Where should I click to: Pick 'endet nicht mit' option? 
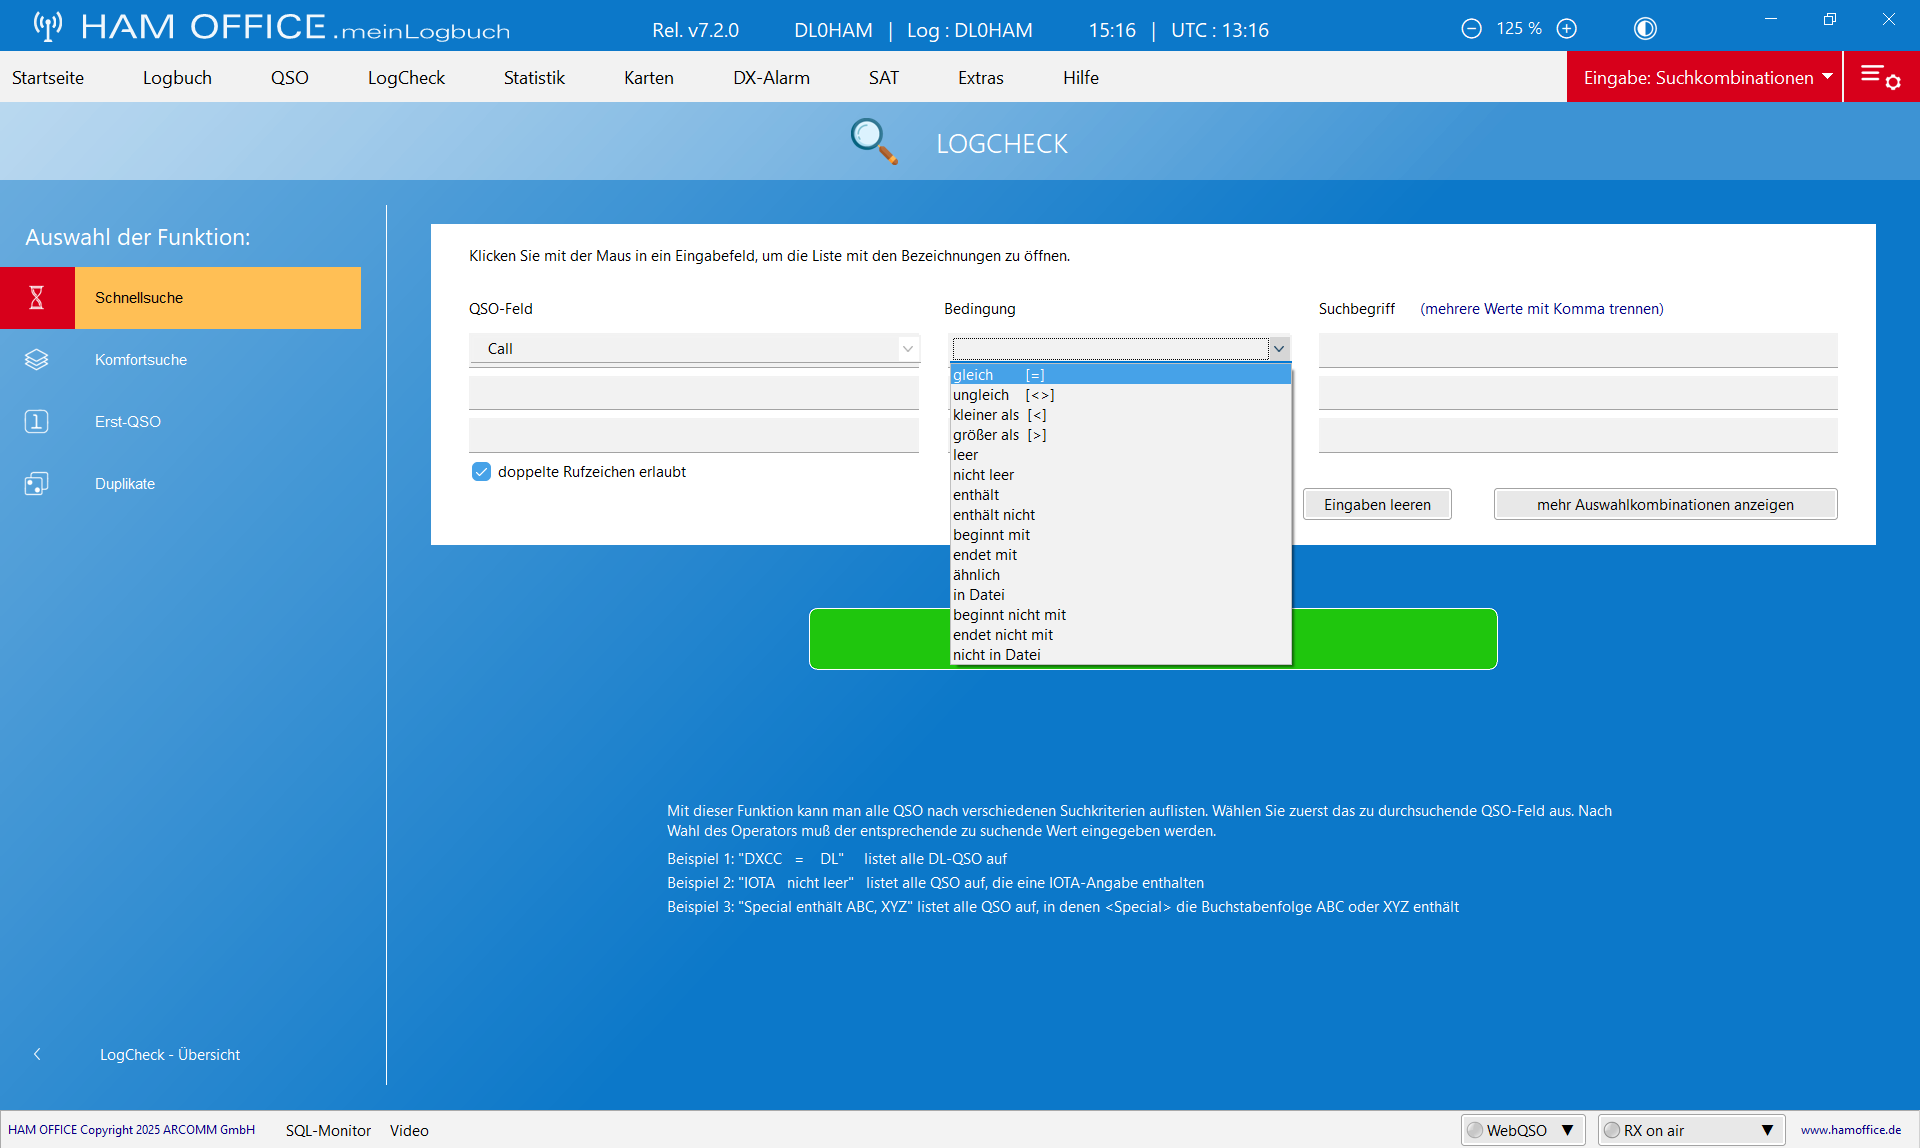[1120, 635]
